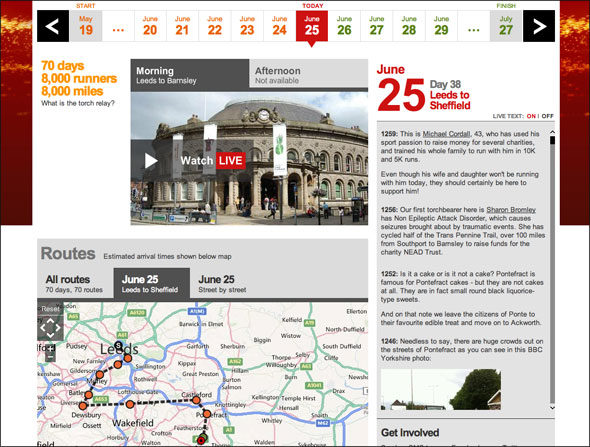This screenshot has height=447, width=590.
Task: Click the route marker near Wakefield
Action: [130, 404]
